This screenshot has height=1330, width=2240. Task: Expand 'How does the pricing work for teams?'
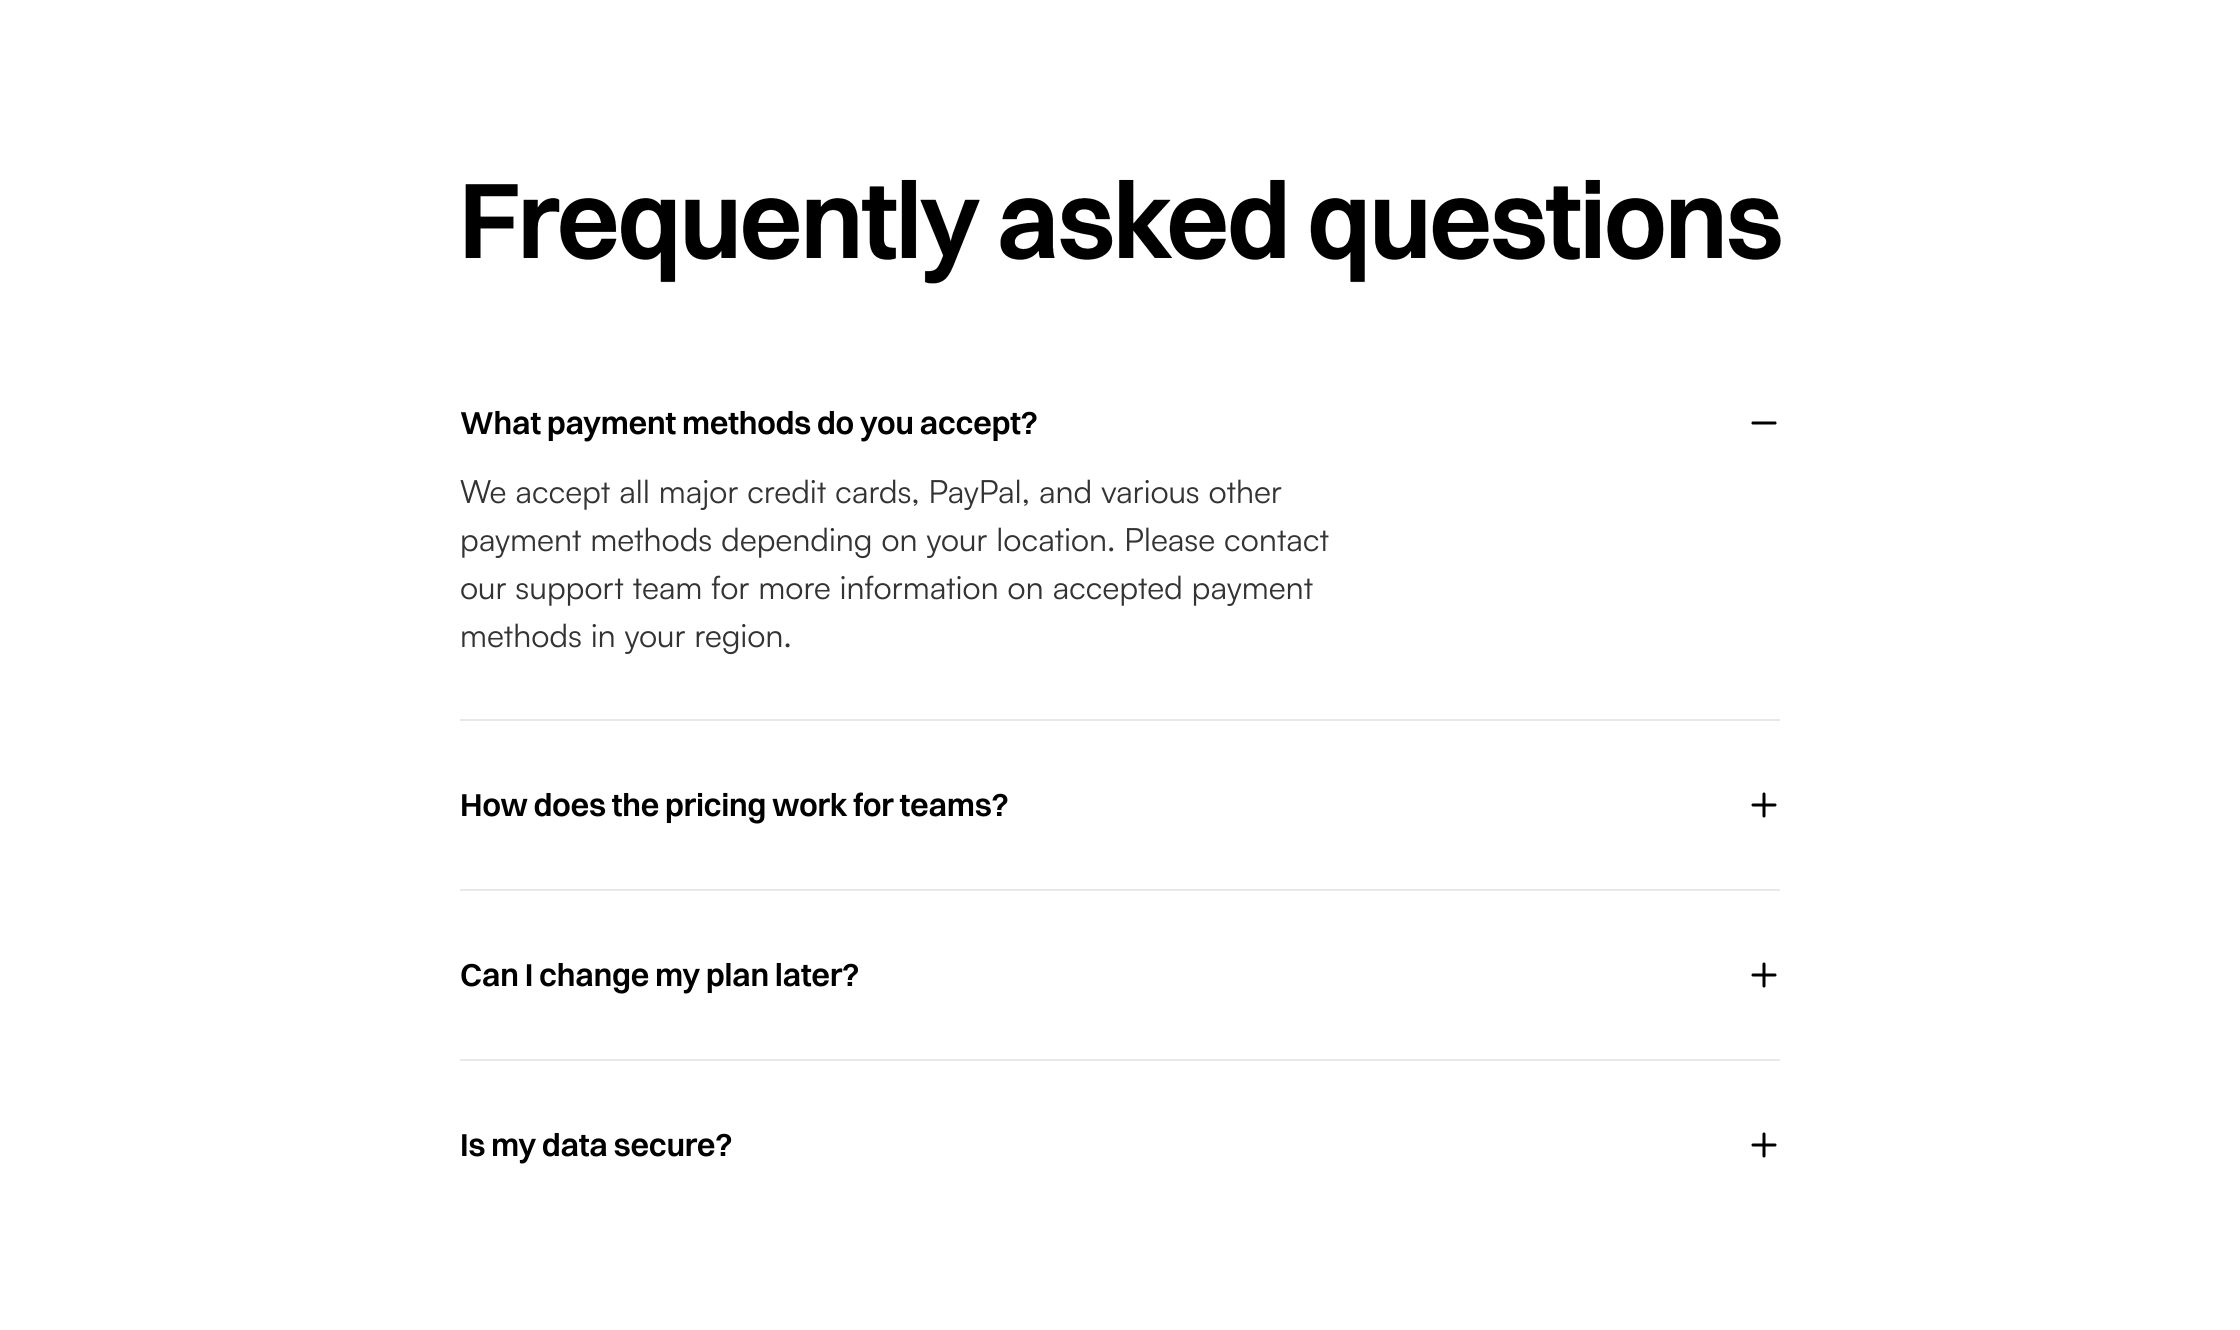click(x=1120, y=805)
